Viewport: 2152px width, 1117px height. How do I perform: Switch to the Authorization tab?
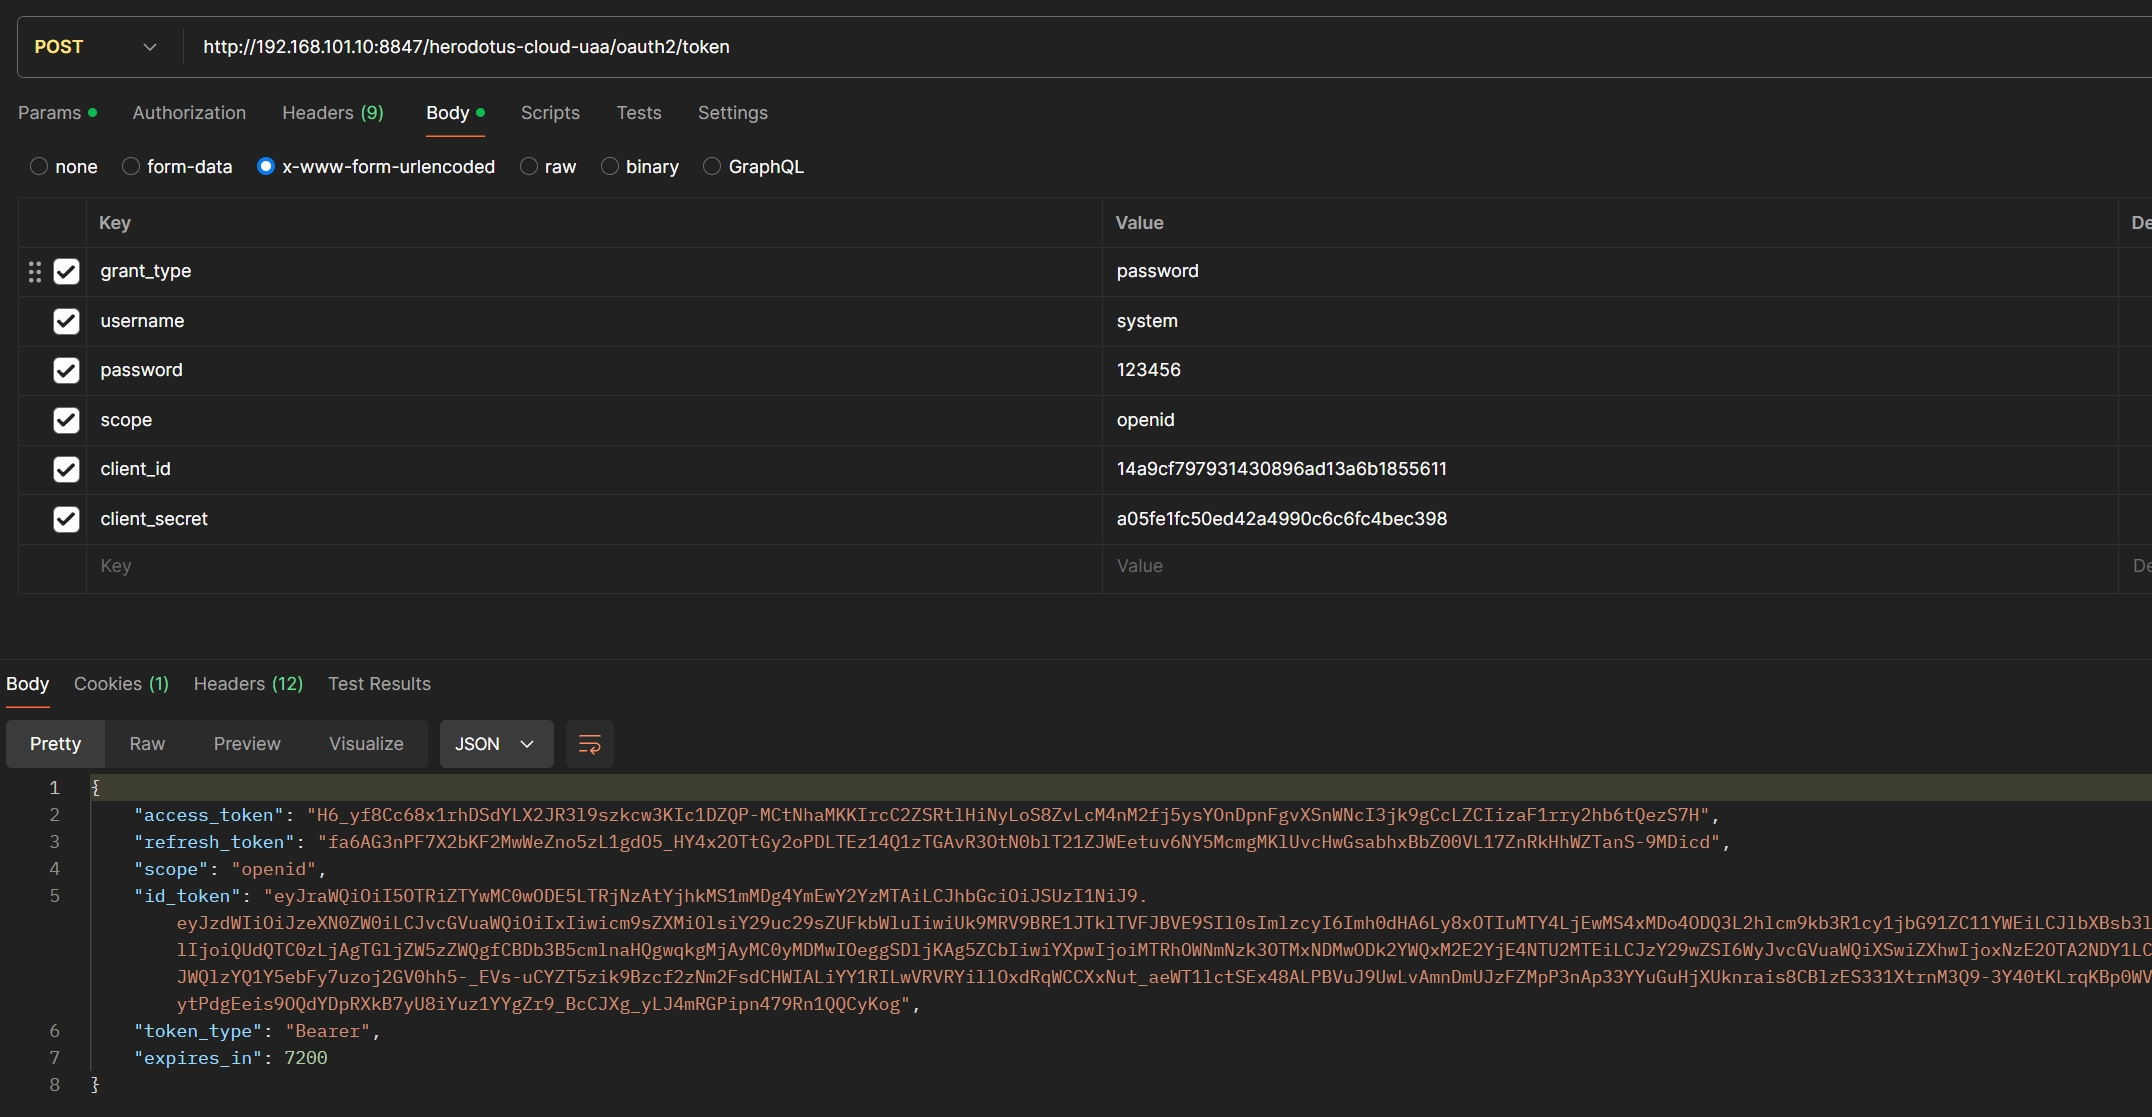point(189,113)
